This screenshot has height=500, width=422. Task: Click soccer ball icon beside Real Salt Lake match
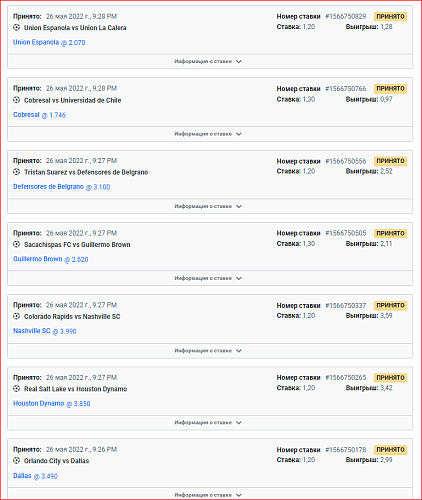pyautogui.click(x=16, y=389)
